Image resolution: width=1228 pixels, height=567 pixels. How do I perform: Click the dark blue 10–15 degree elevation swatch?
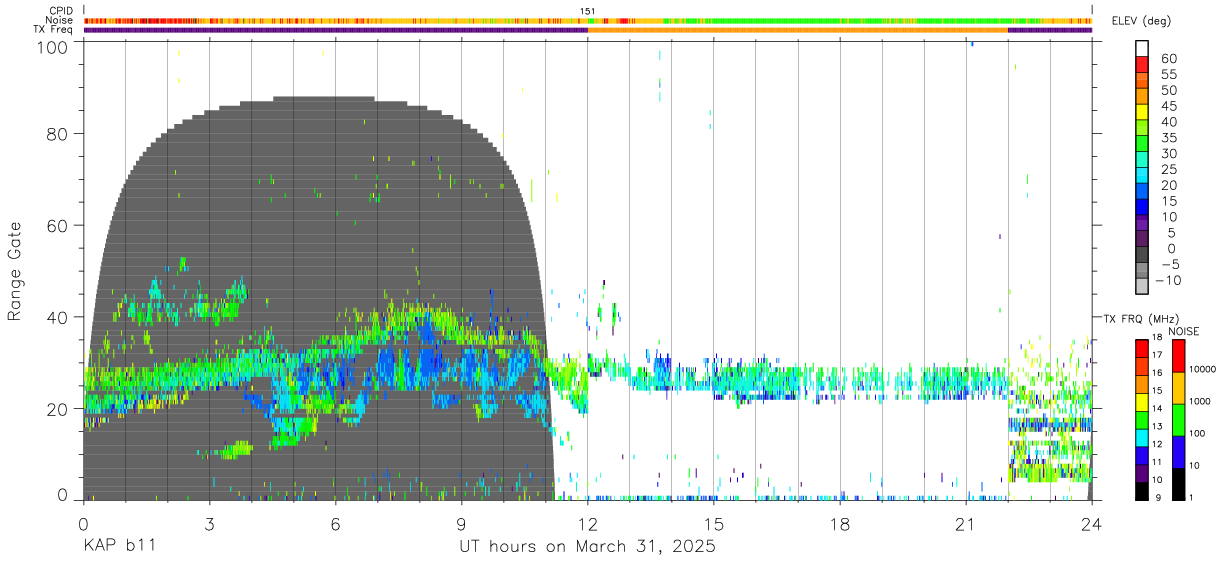click(x=1142, y=208)
